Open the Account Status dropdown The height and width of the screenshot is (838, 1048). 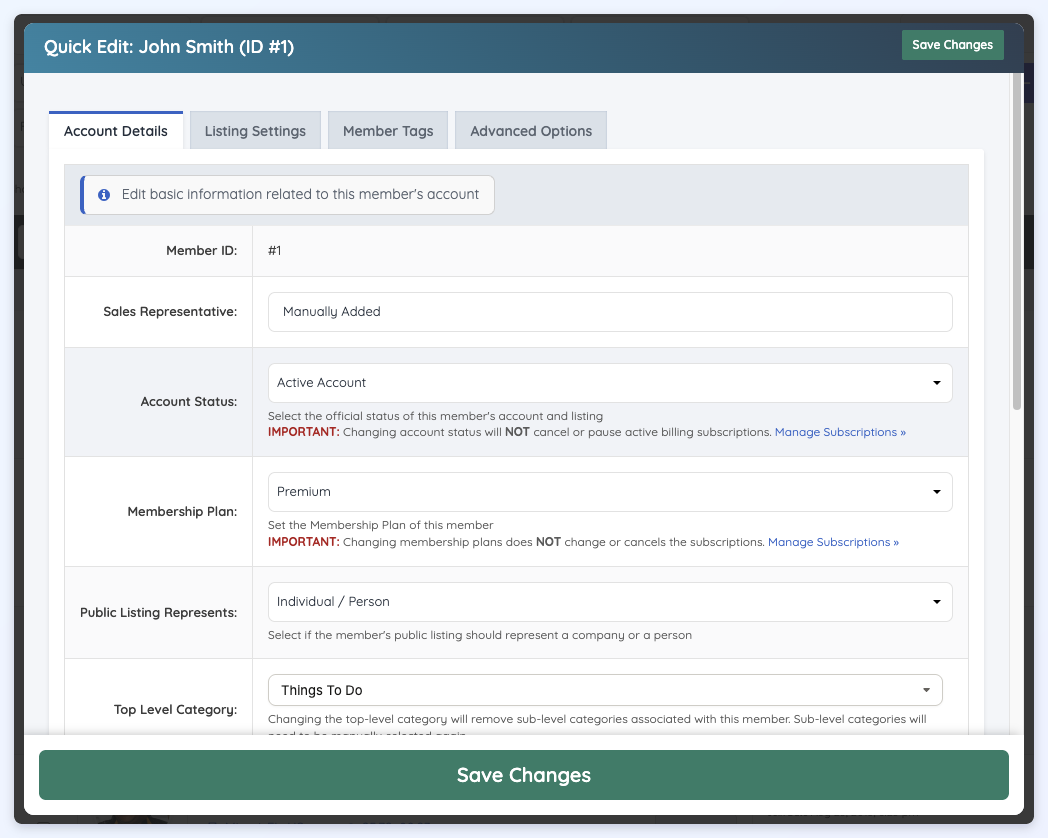pyautogui.click(x=610, y=383)
